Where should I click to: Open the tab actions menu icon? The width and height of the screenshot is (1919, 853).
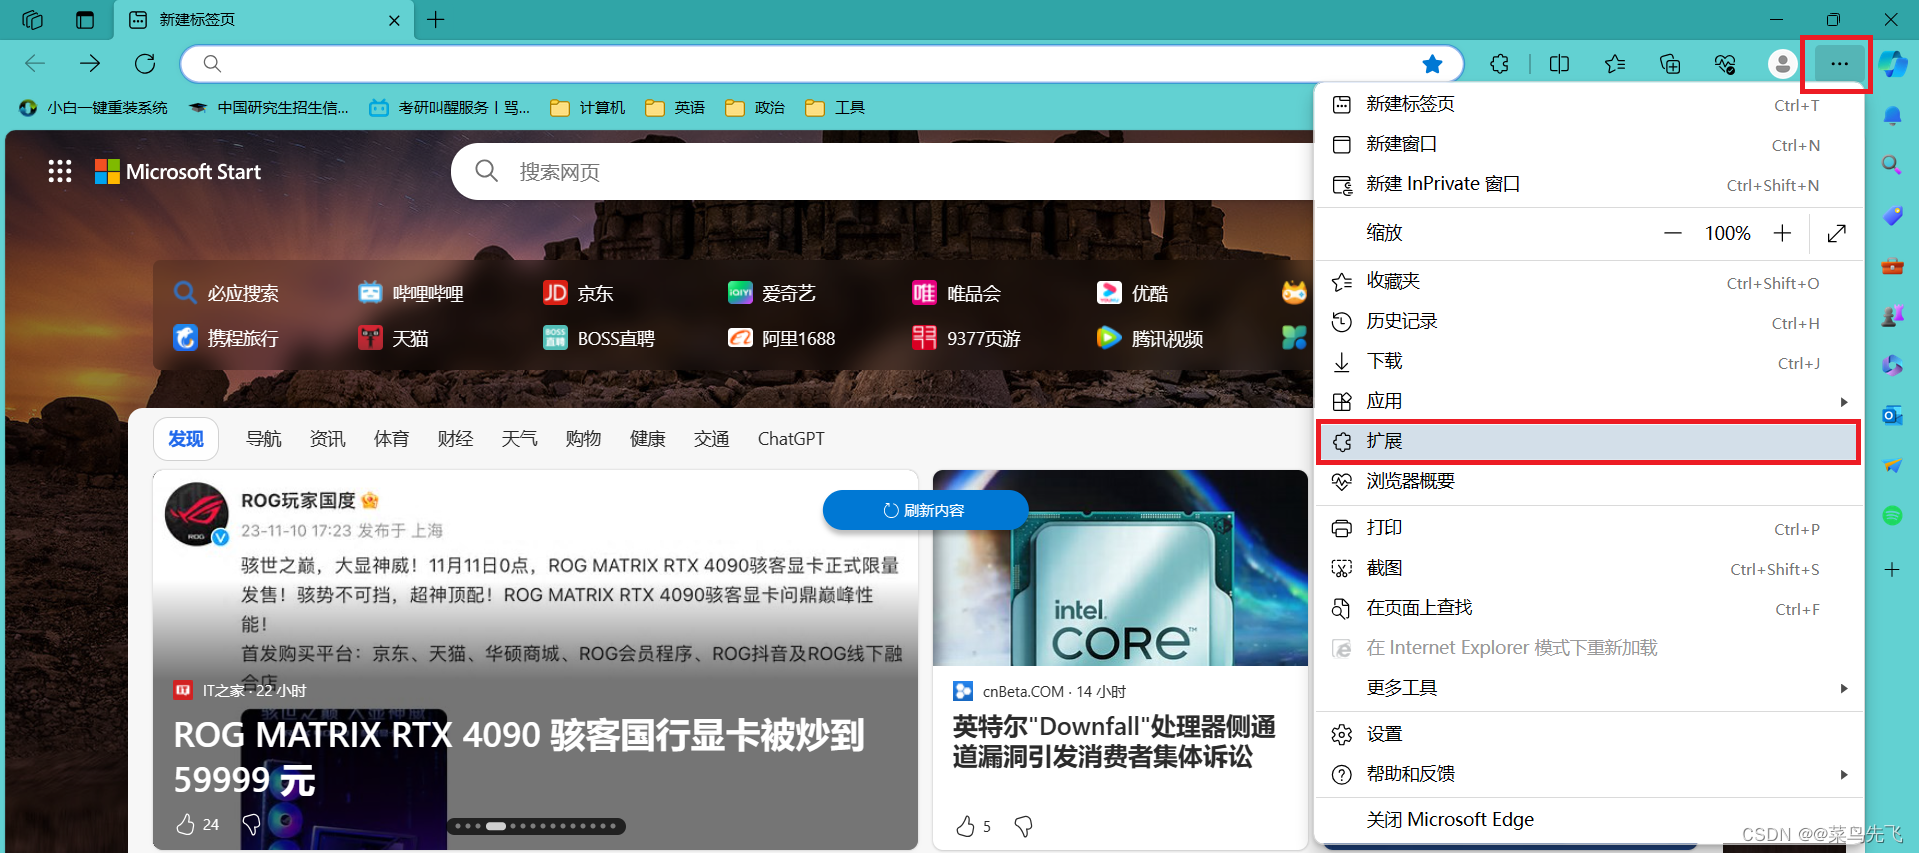click(85, 20)
